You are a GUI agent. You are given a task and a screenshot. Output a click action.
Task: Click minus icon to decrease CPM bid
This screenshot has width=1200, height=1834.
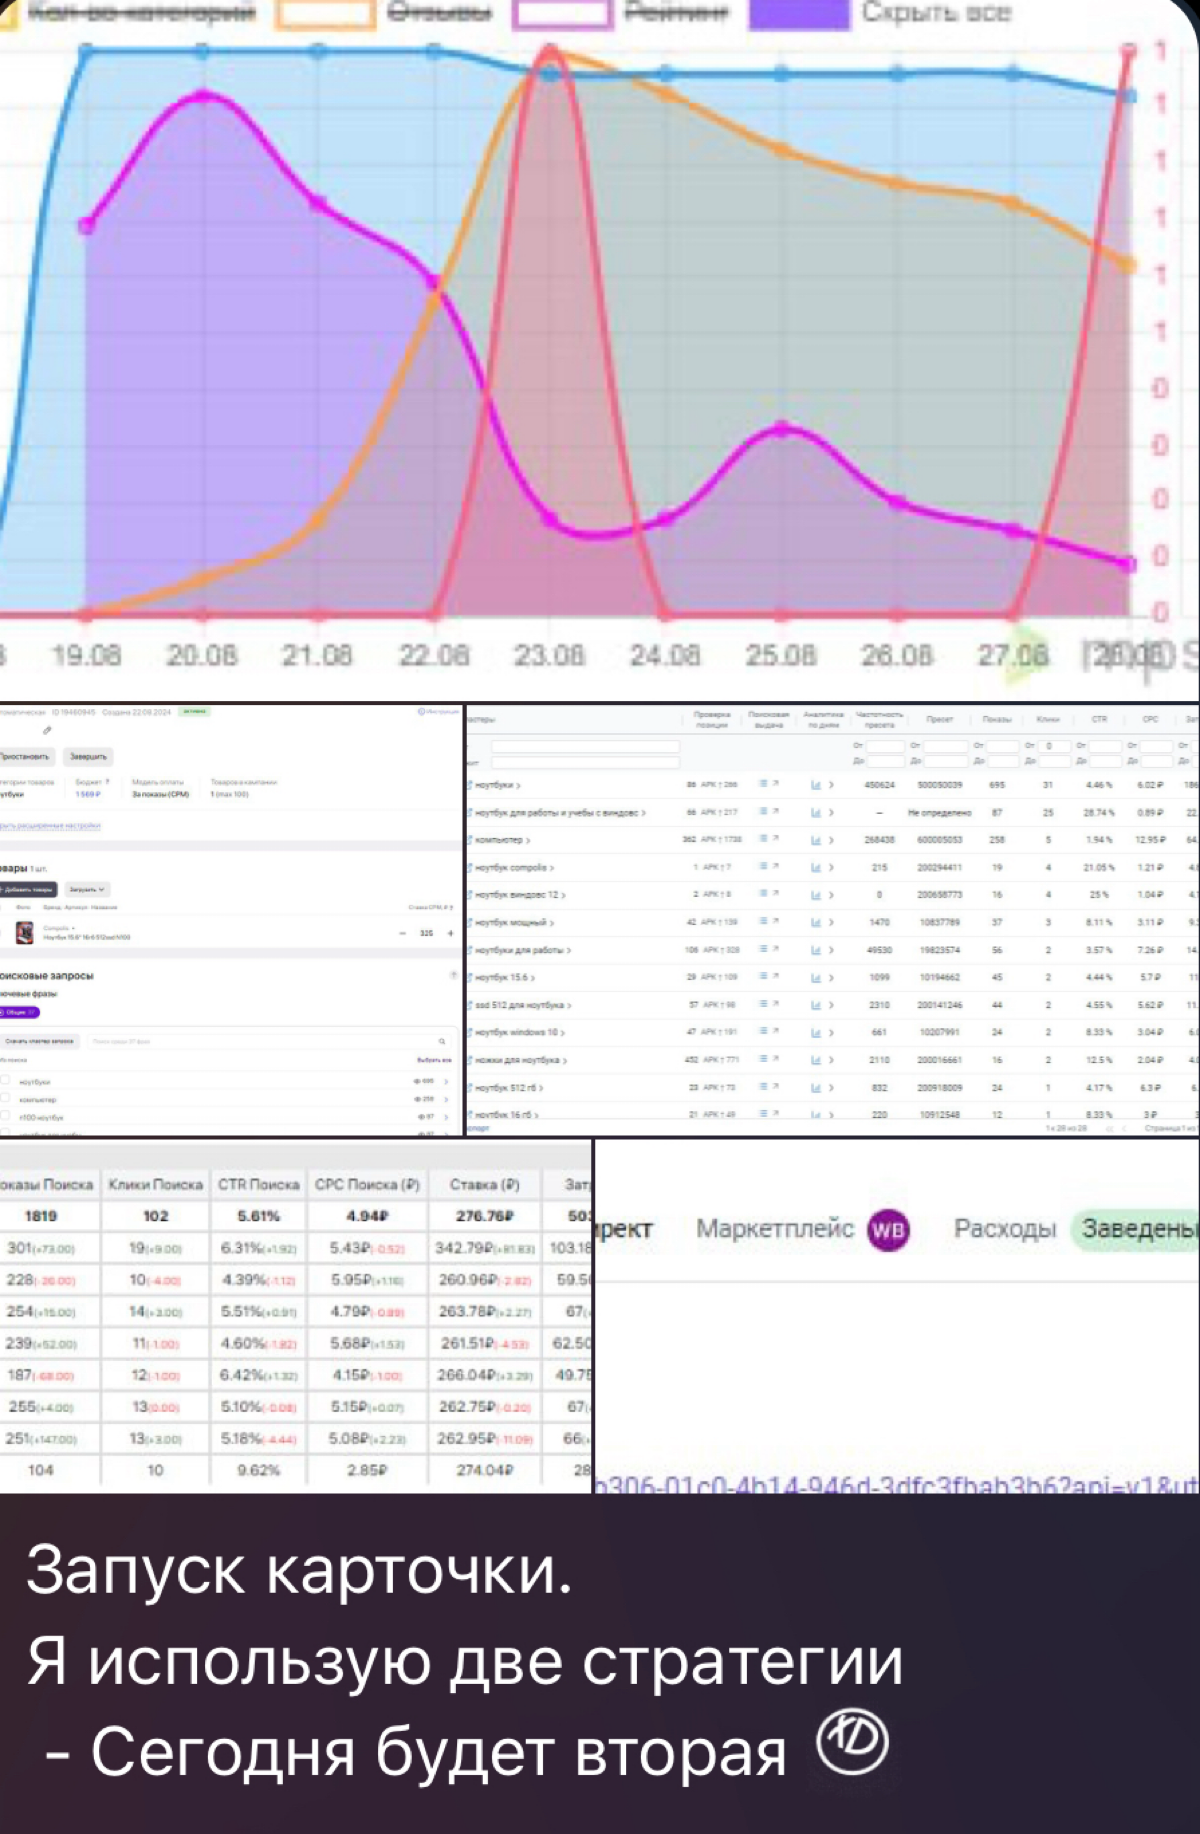[403, 933]
